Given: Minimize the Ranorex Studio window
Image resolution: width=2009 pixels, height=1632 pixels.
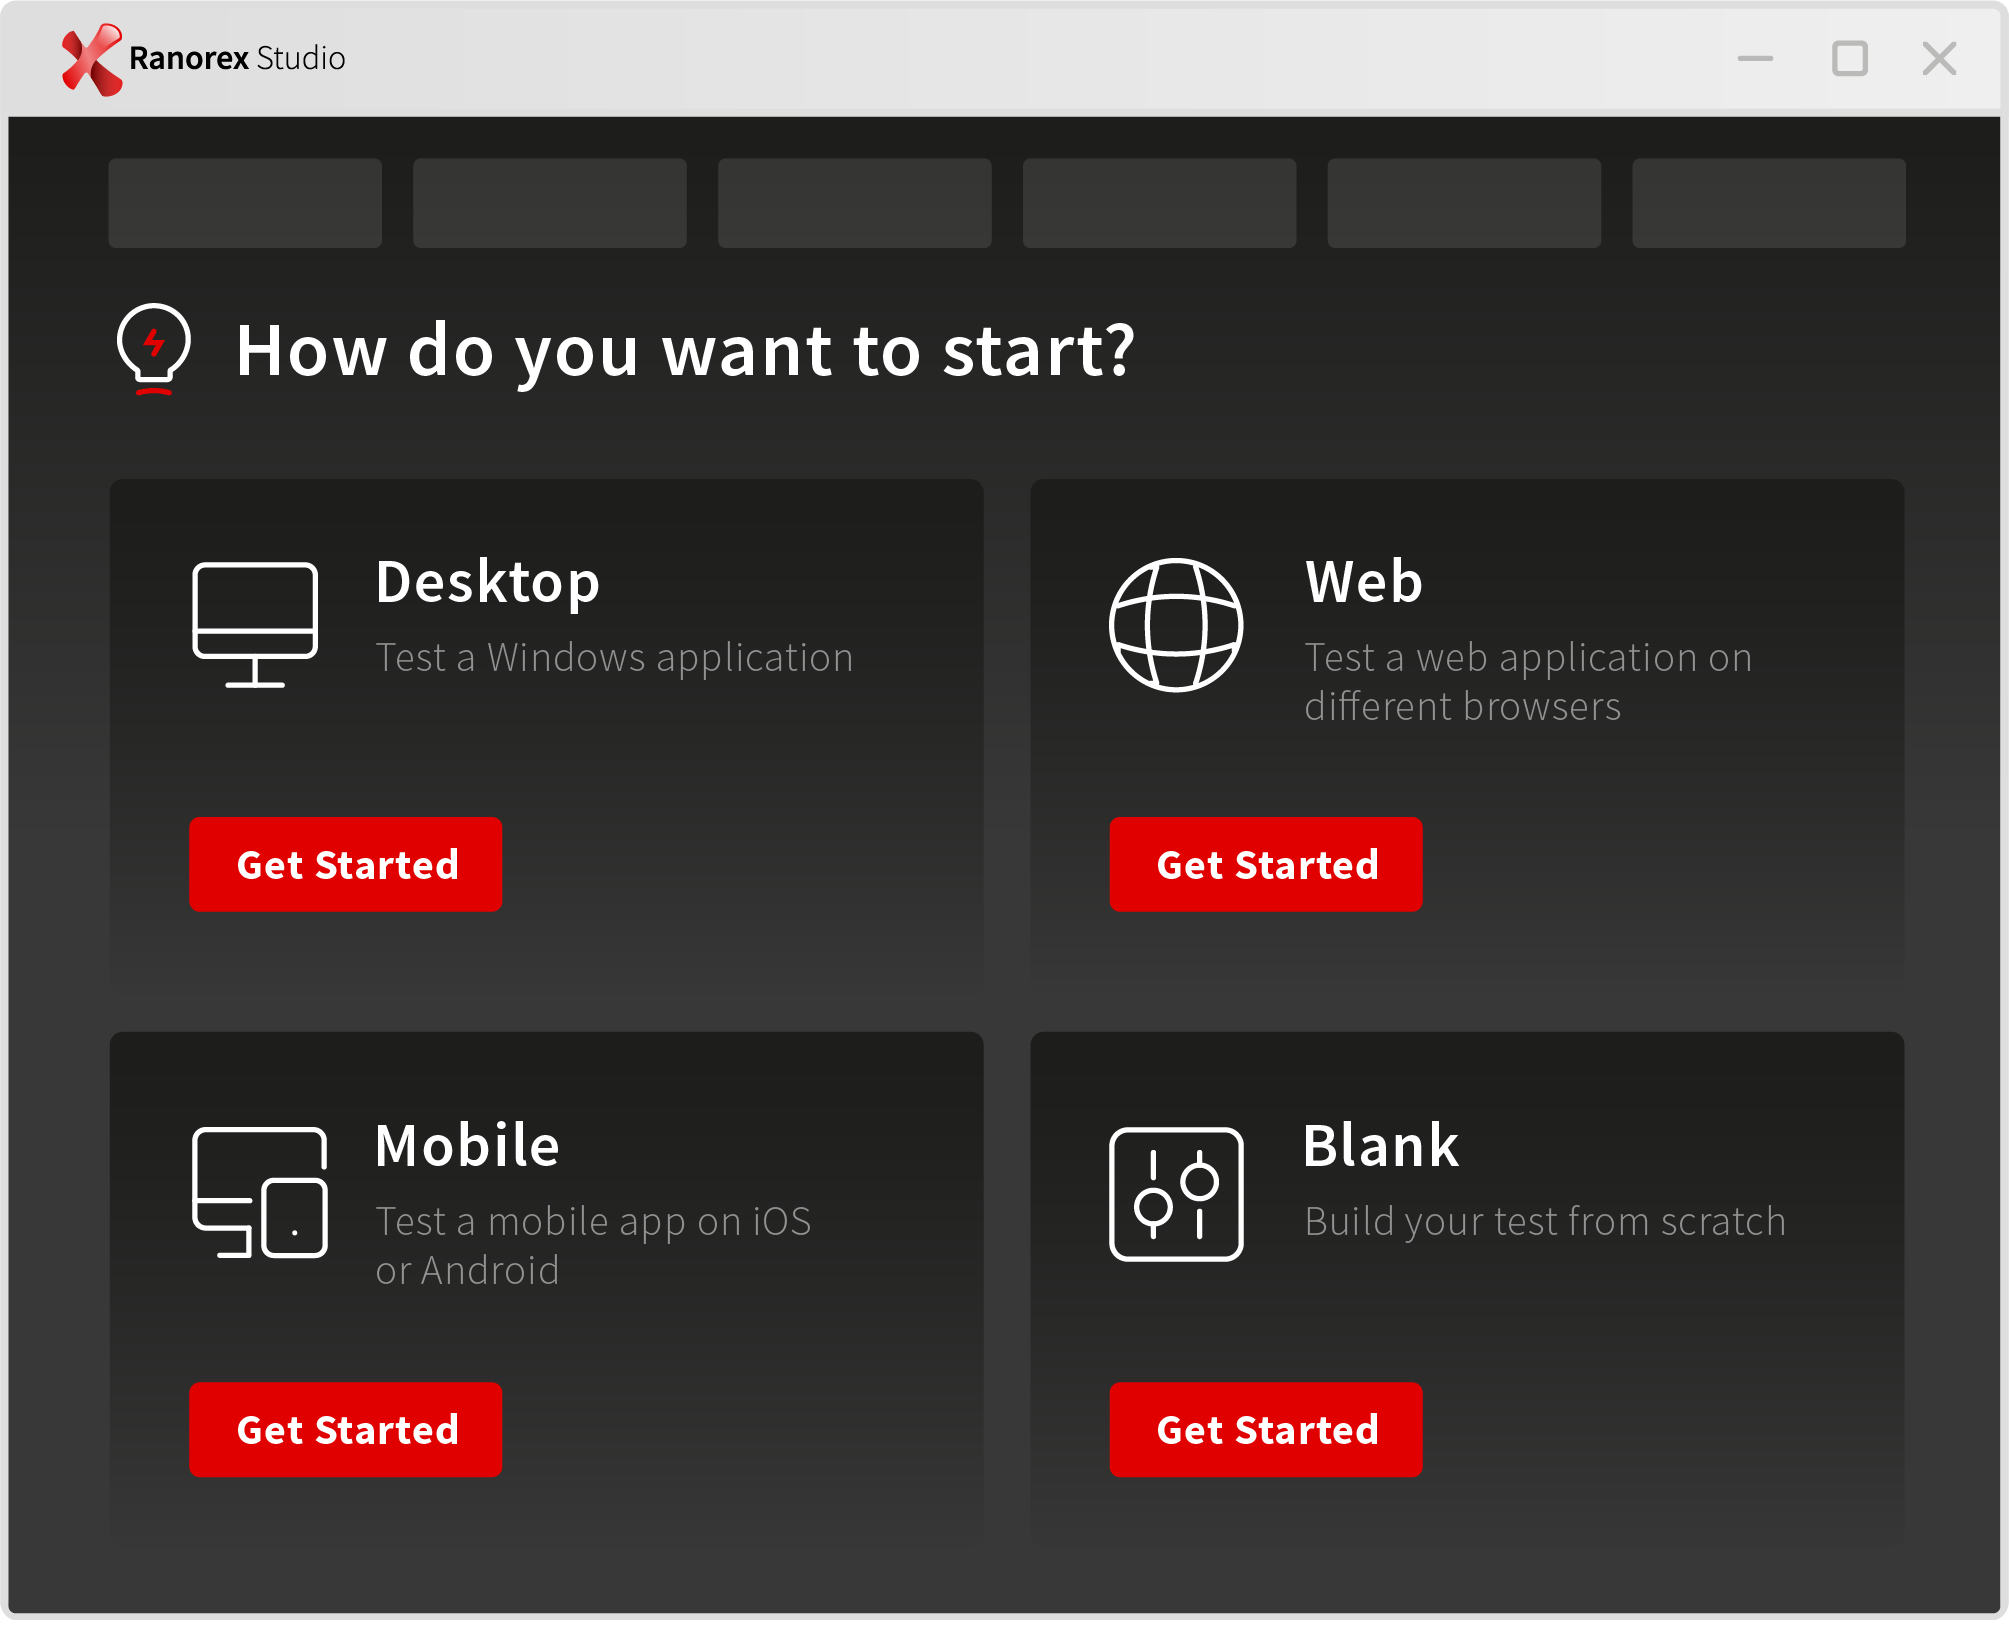Looking at the screenshot, I should (1755, 59).
